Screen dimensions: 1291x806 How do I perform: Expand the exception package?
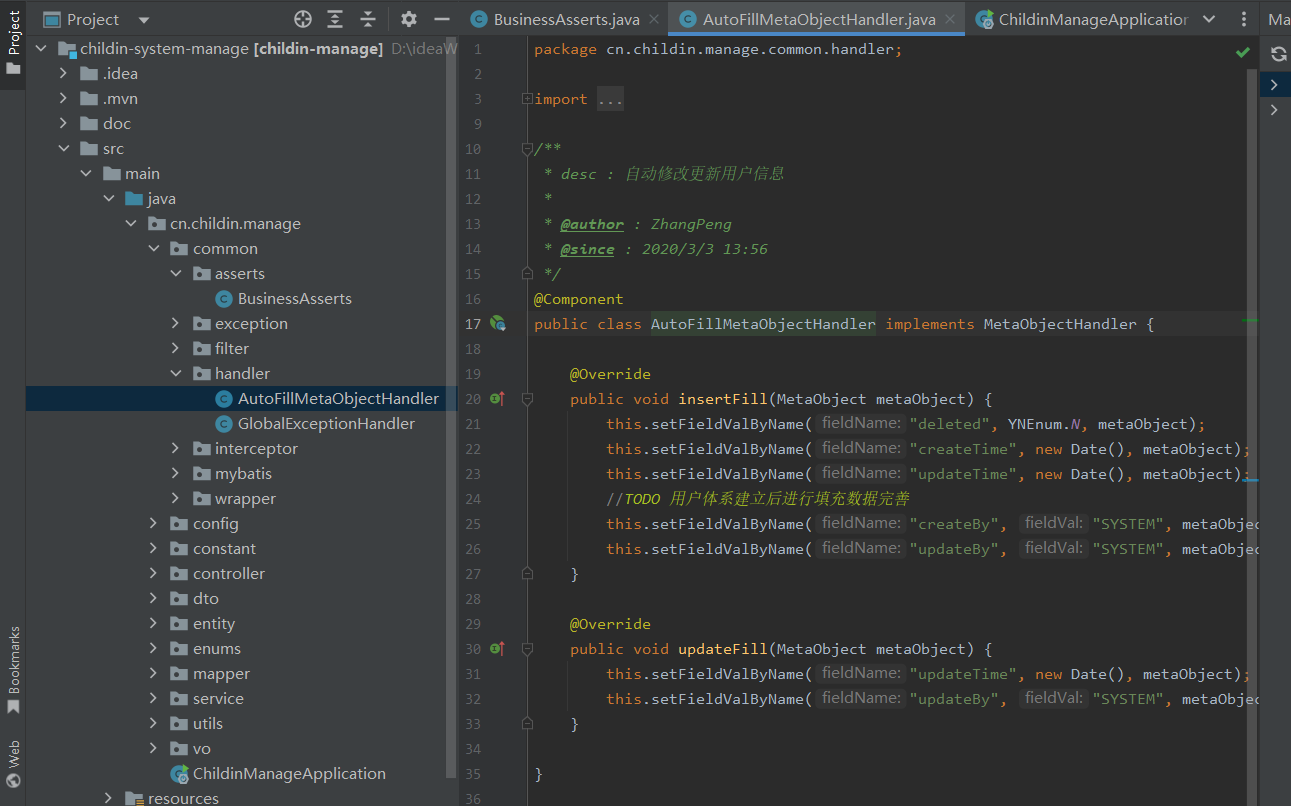point(176,324)
